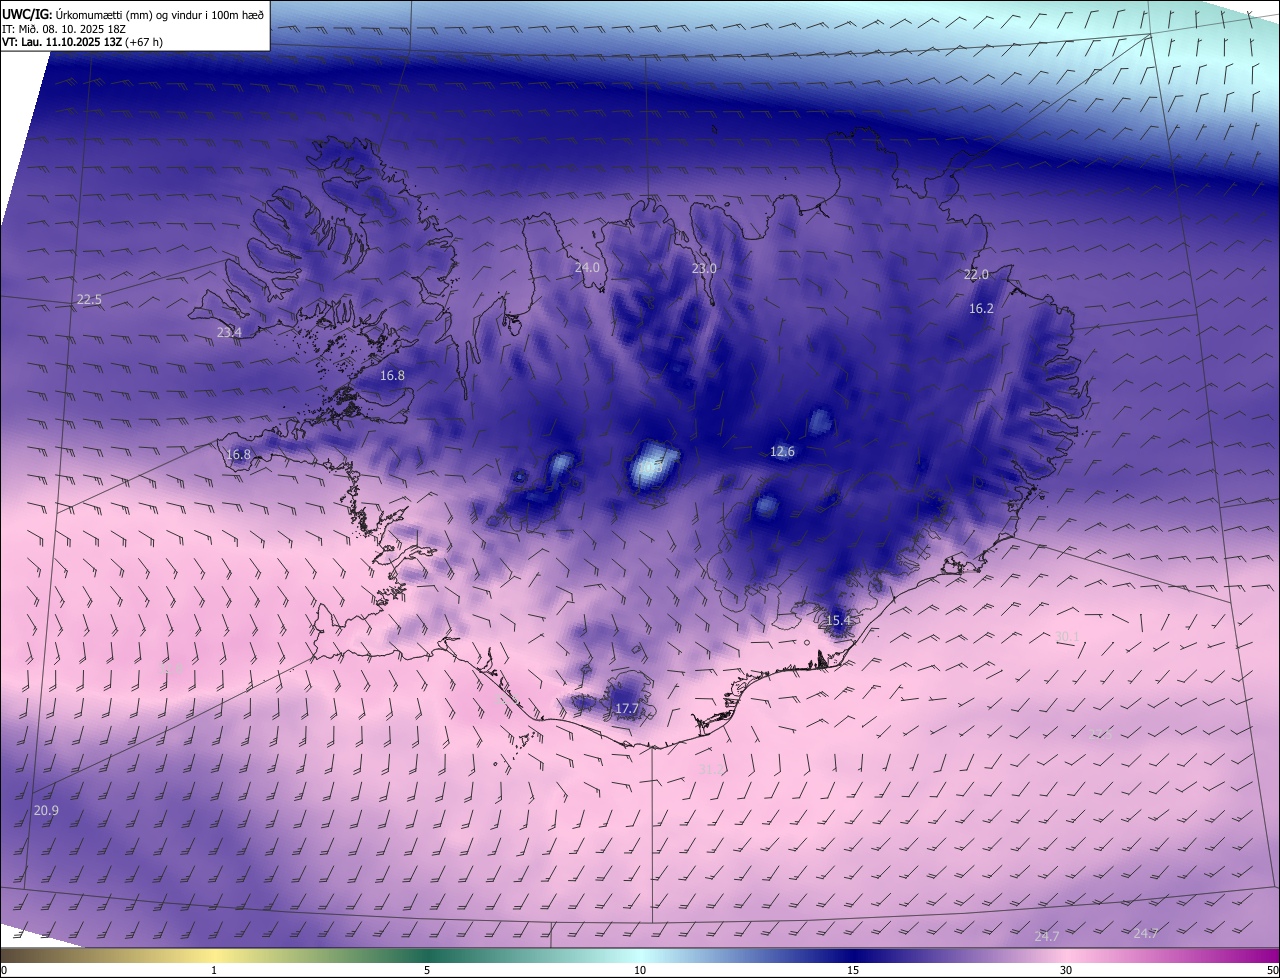The width and height of the screenshot is (1280, 978).
Task: Click the 22.0 value on the map
Action: click(976, 275)
